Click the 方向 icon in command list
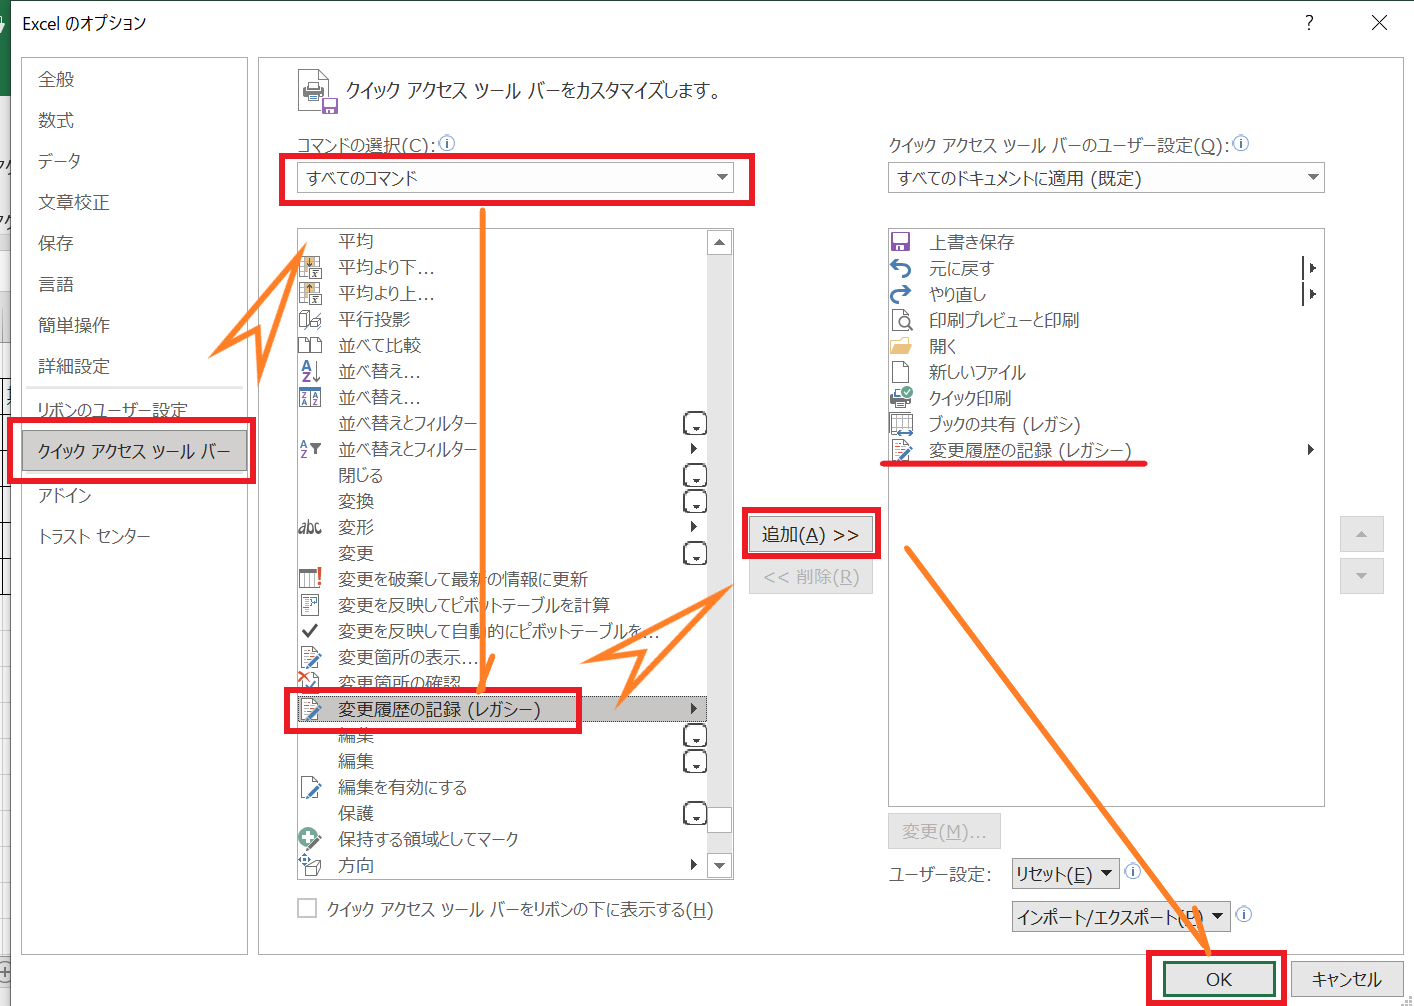 (310, 864)
